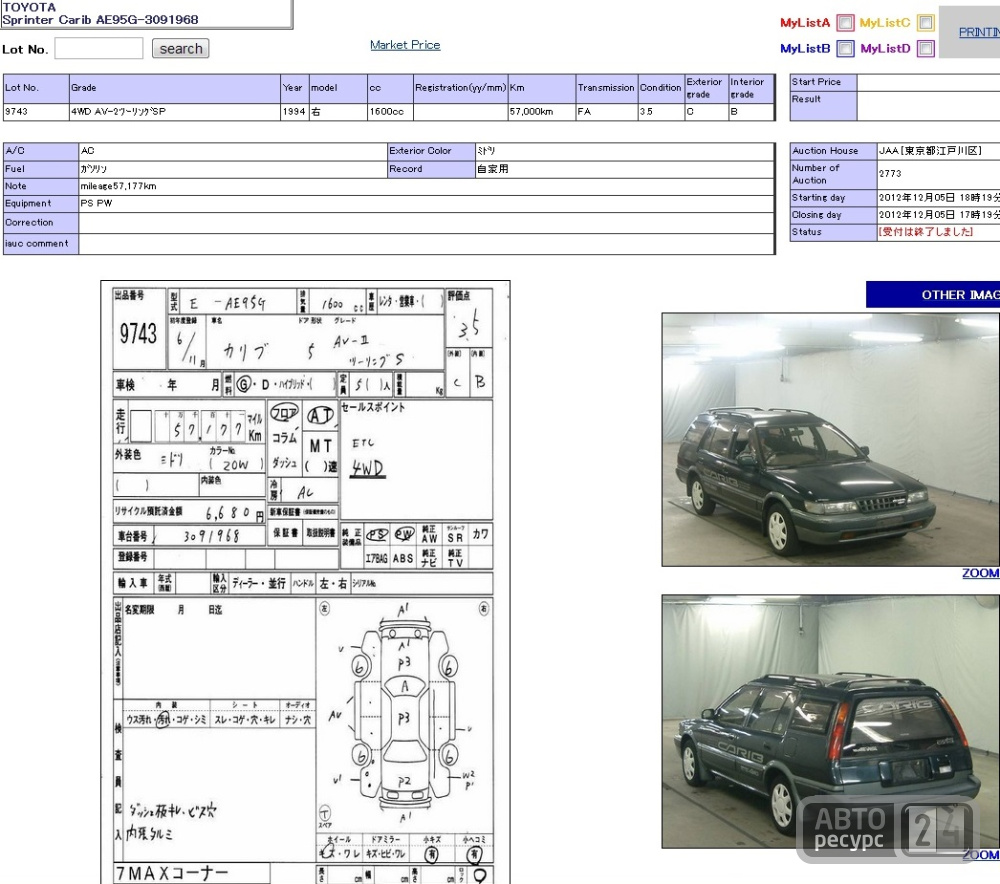Check the MyListA checkbox
This screenshot has height=884, width=1000.
point(845,23)
